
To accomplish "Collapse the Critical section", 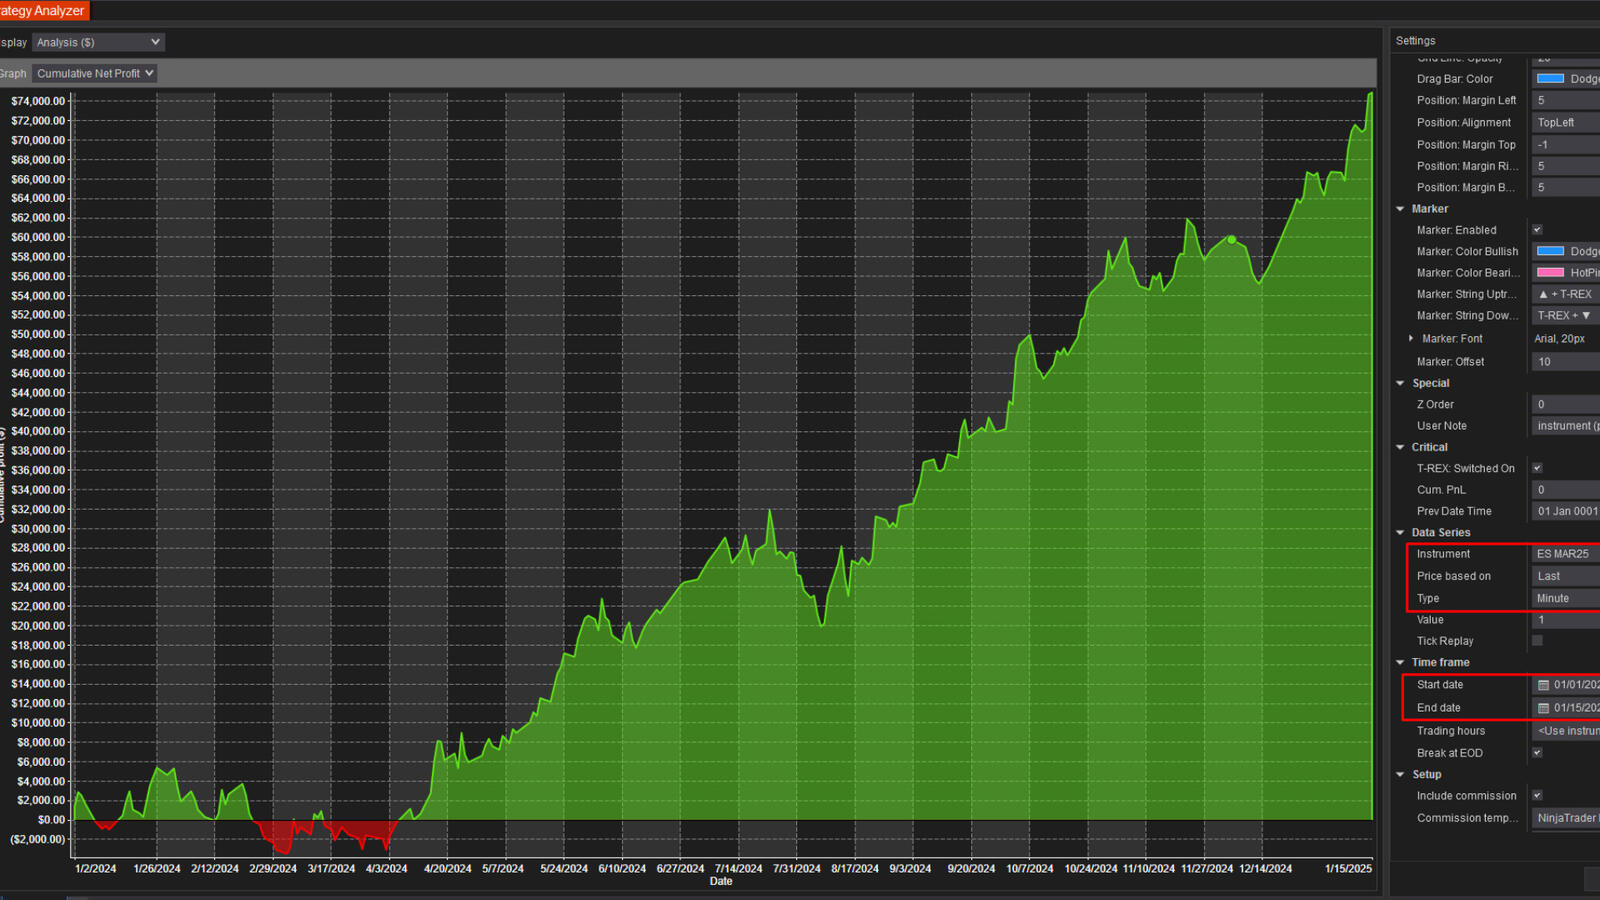I will pos(1400,447).
